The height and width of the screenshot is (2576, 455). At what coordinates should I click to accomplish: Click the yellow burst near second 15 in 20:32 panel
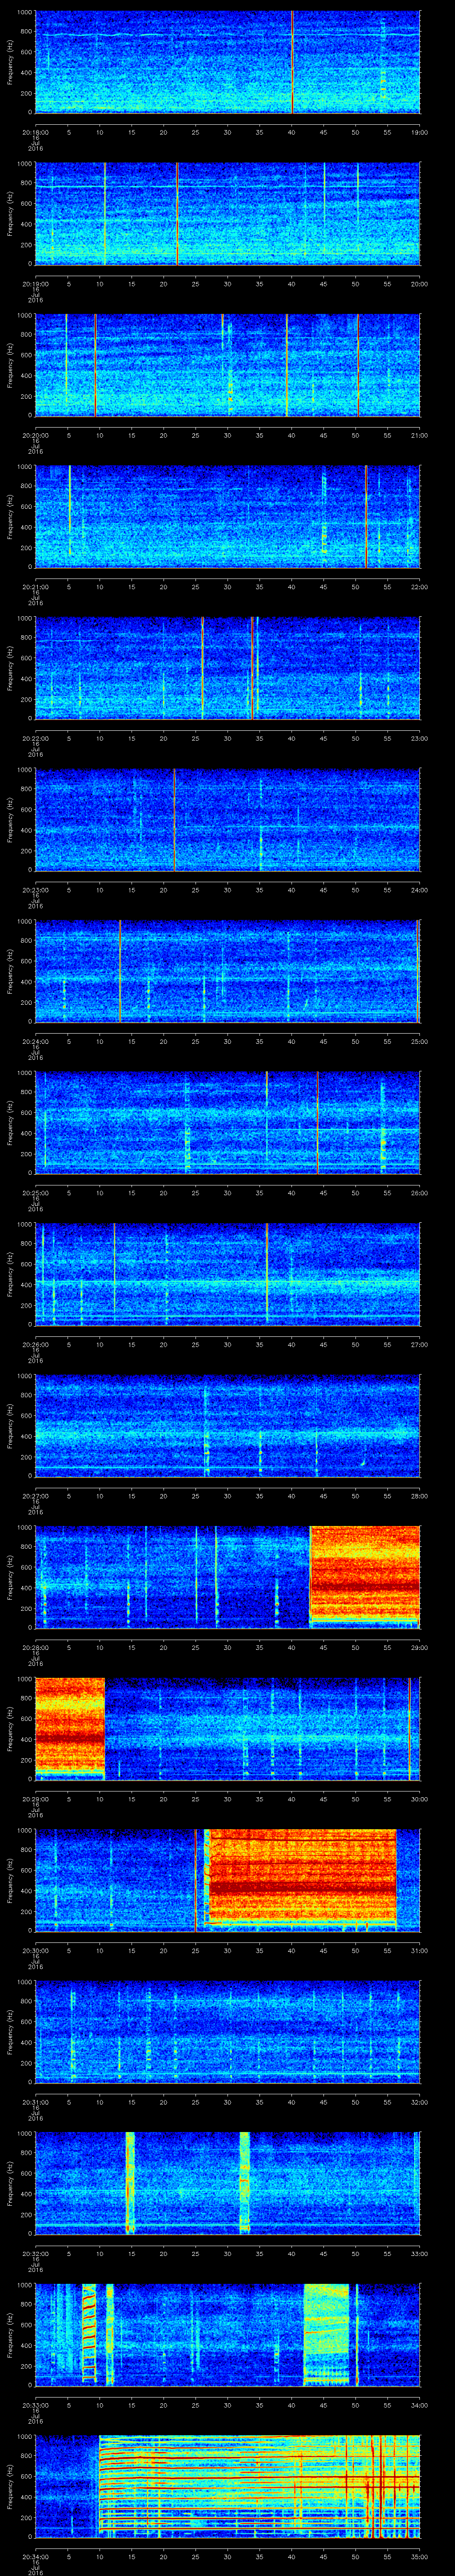pos(130,2183)
